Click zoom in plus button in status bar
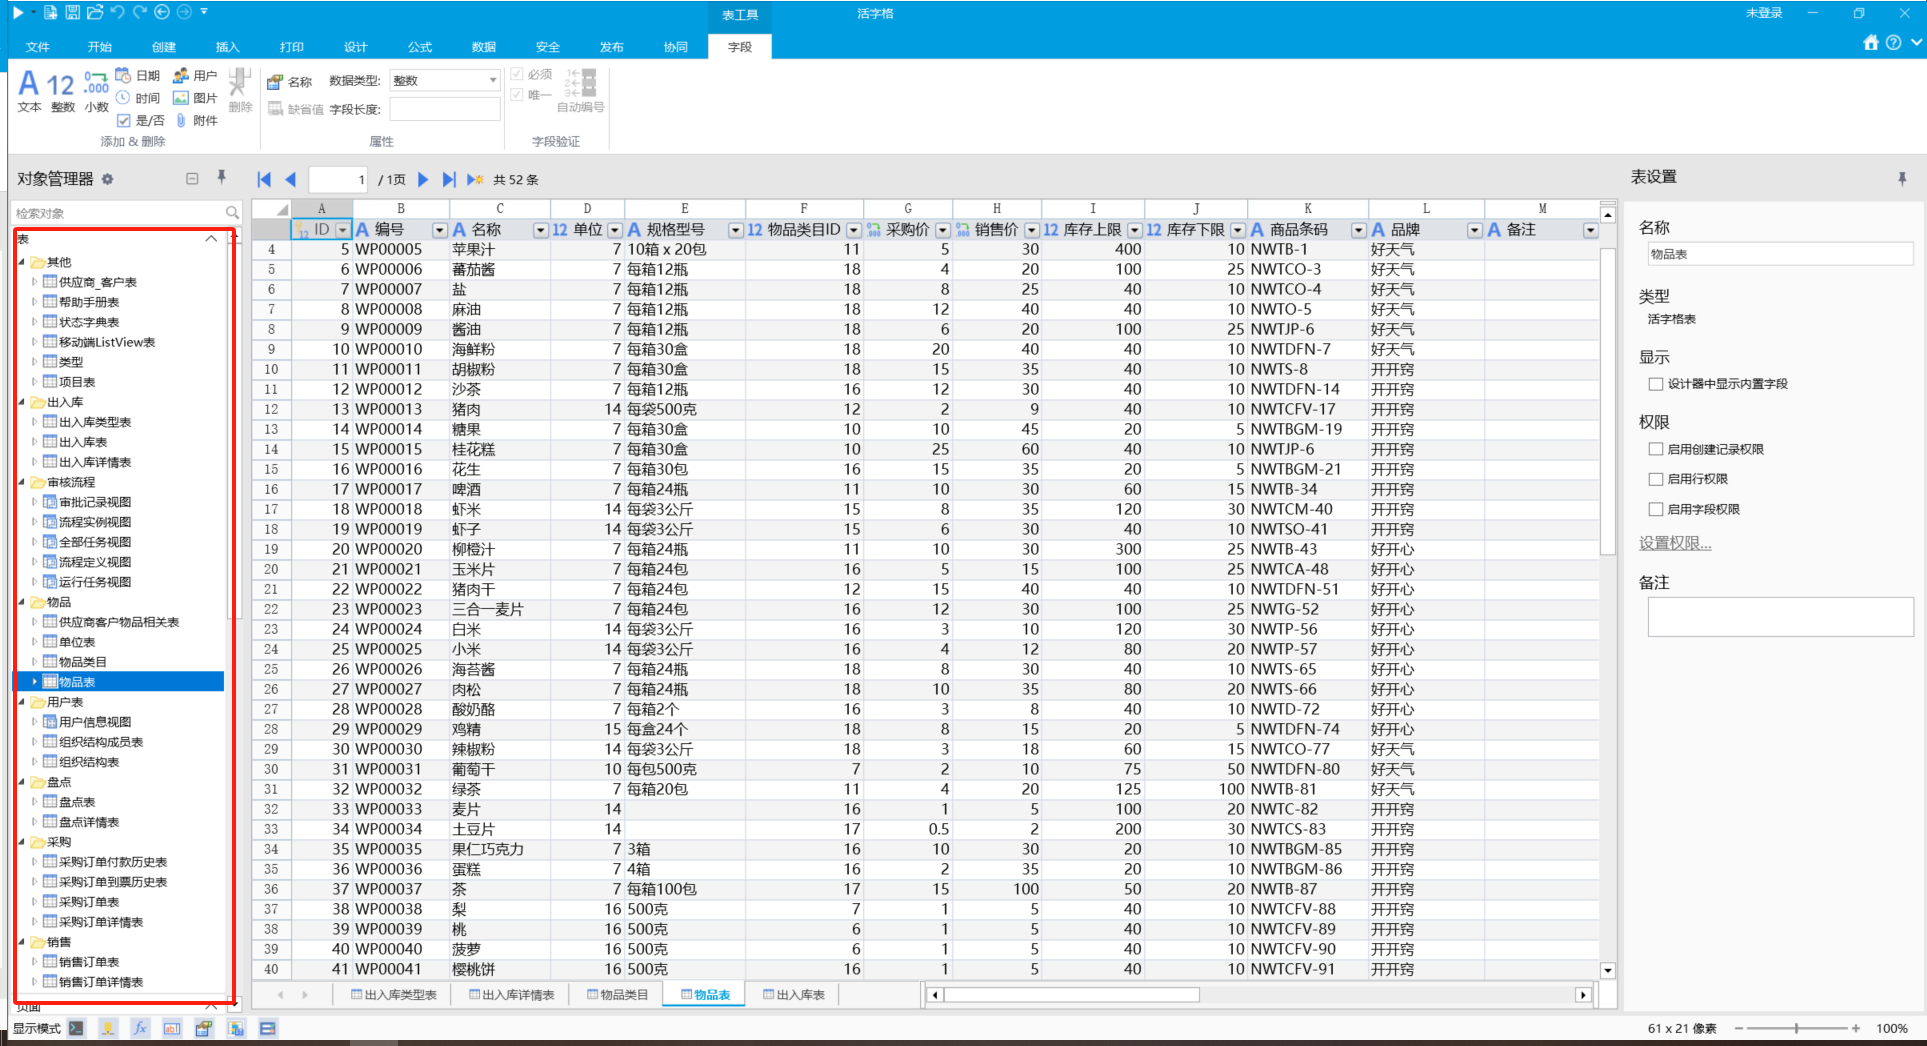 pyautogui.click(x=1856, y=1028)
